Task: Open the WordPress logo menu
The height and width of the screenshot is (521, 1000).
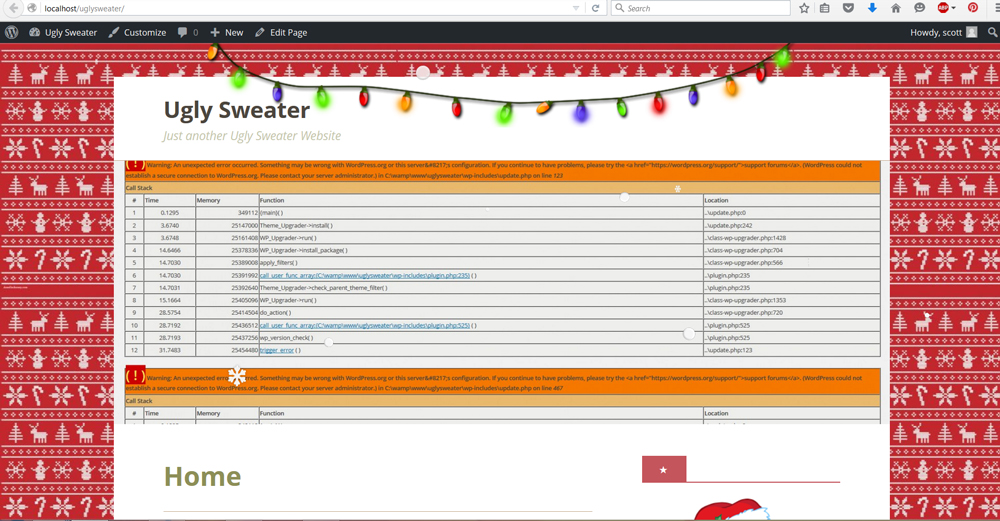Action: [x=11, y=32]
